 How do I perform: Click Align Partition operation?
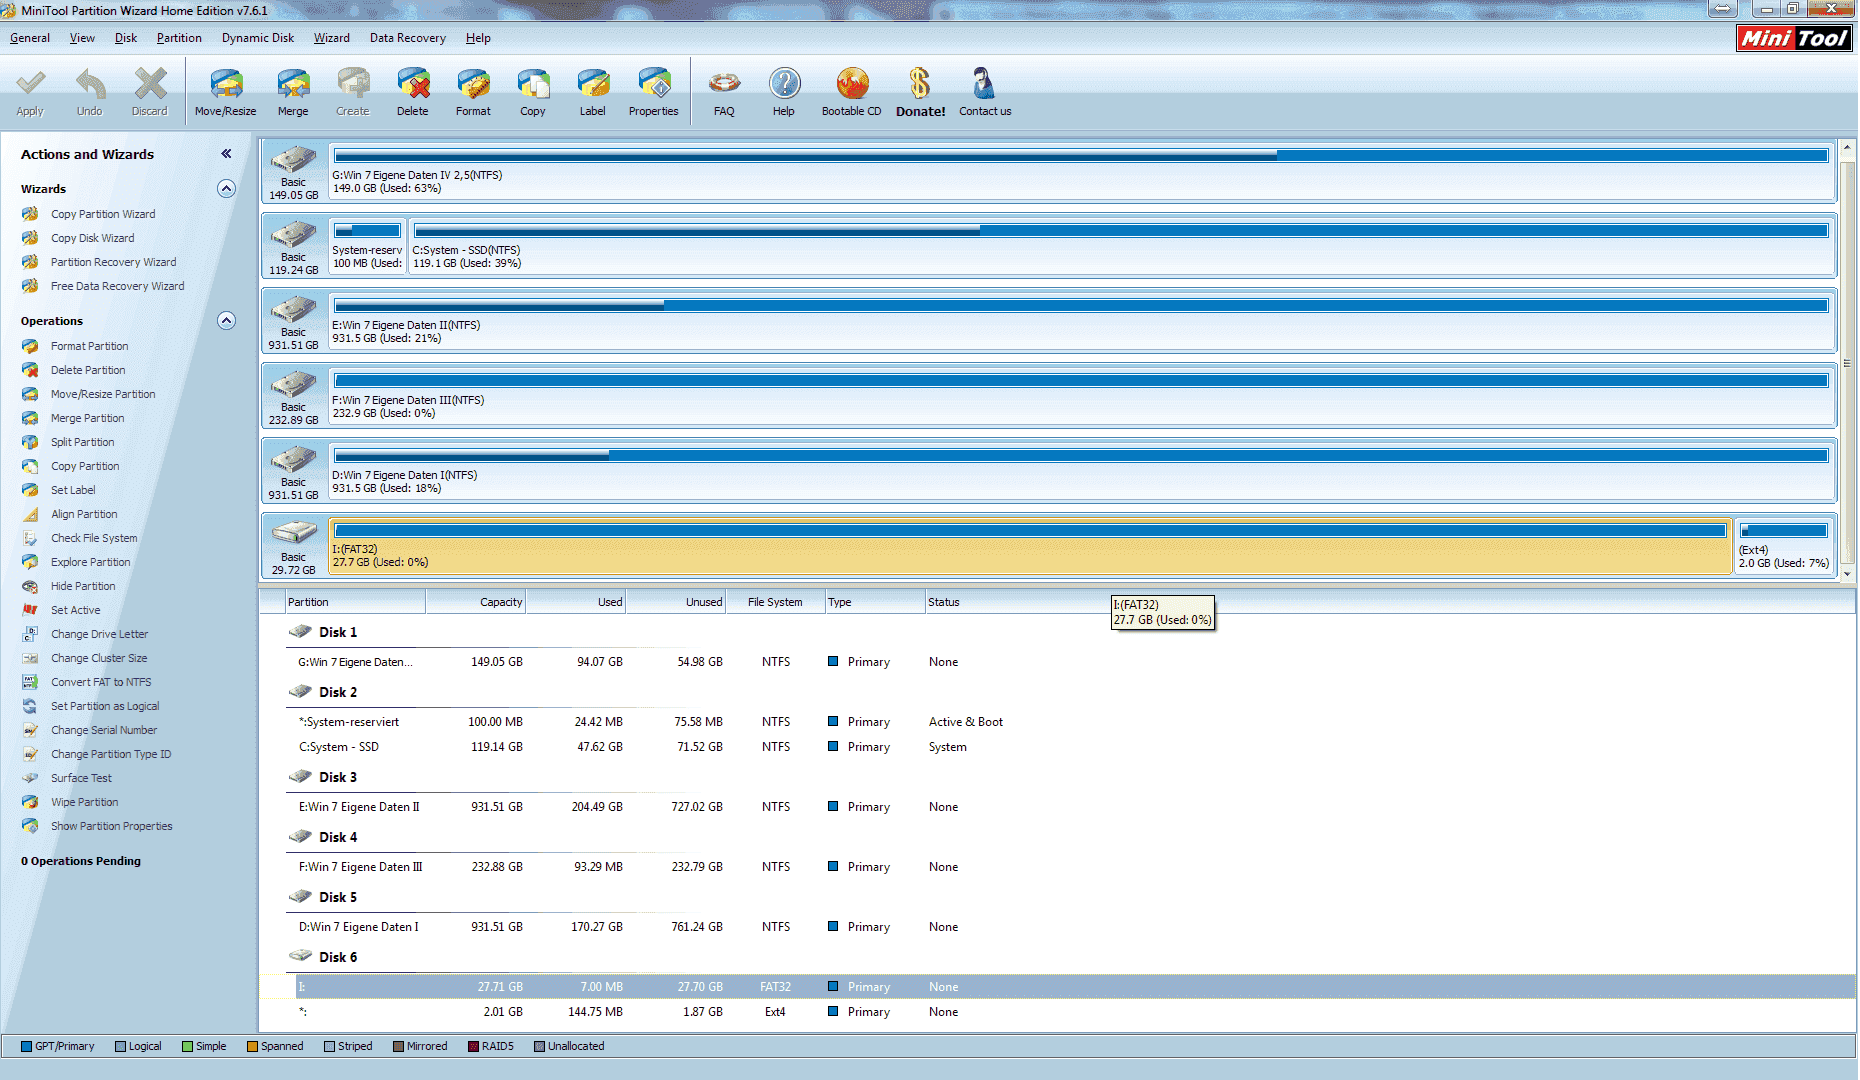pyautogui.click(x=84, y=514)
